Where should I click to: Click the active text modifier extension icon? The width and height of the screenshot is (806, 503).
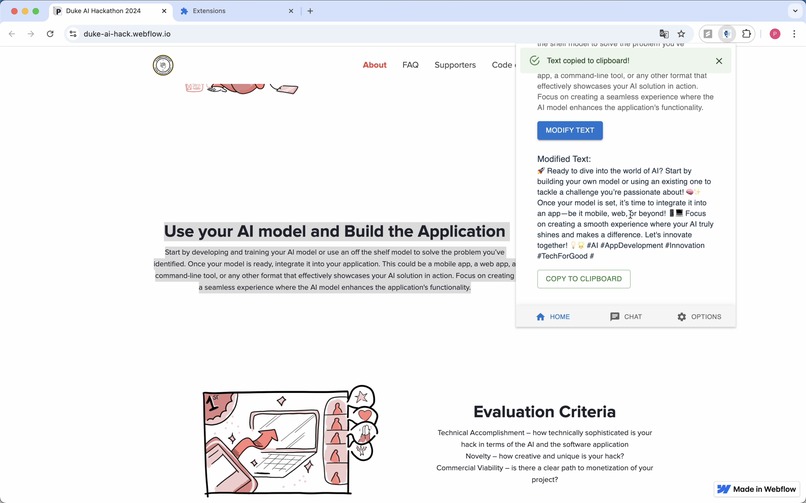click(x=727, y=34)
